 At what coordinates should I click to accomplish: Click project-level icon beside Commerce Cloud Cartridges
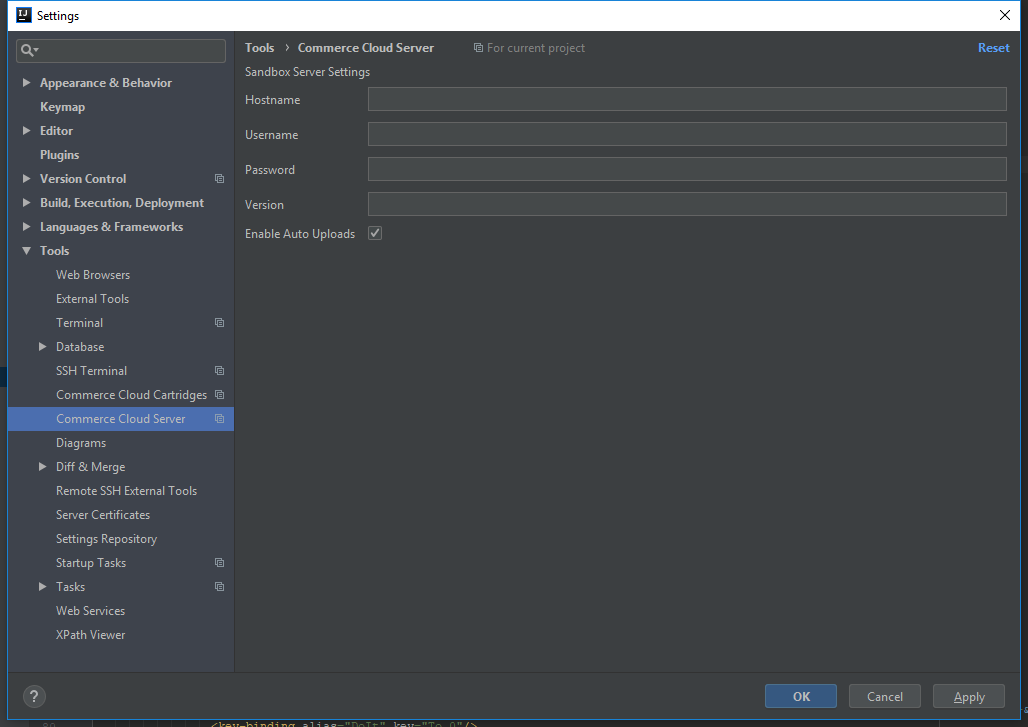[220, 395]
